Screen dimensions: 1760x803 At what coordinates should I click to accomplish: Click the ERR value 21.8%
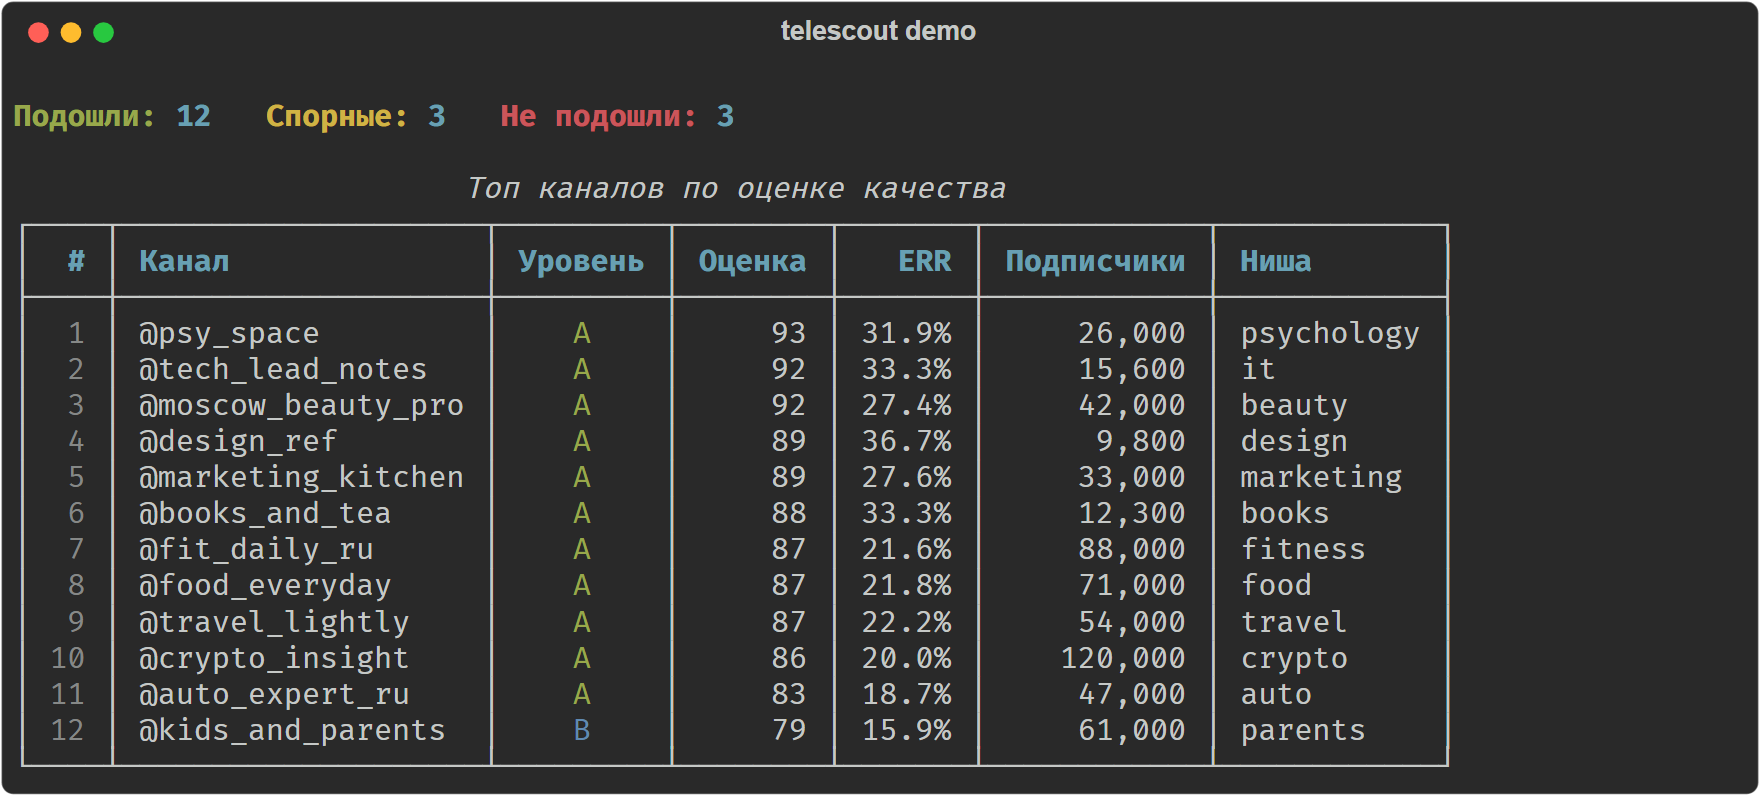907,585
